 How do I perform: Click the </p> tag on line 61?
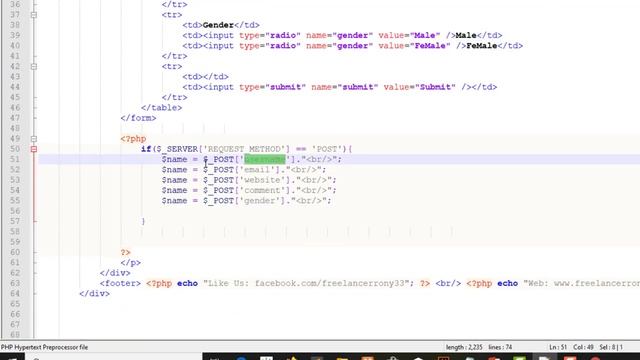pos(131,262)
